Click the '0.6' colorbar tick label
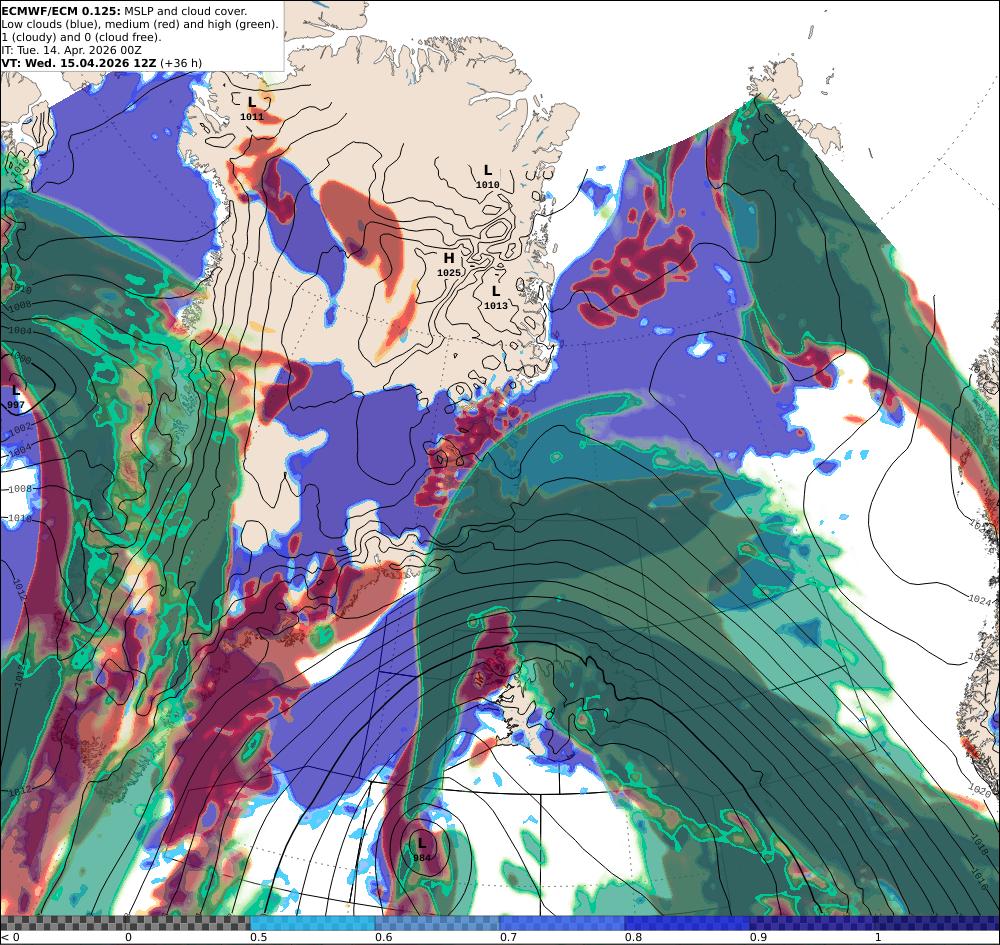Viewport: 1000px width, 945px height. pos(383,937)
